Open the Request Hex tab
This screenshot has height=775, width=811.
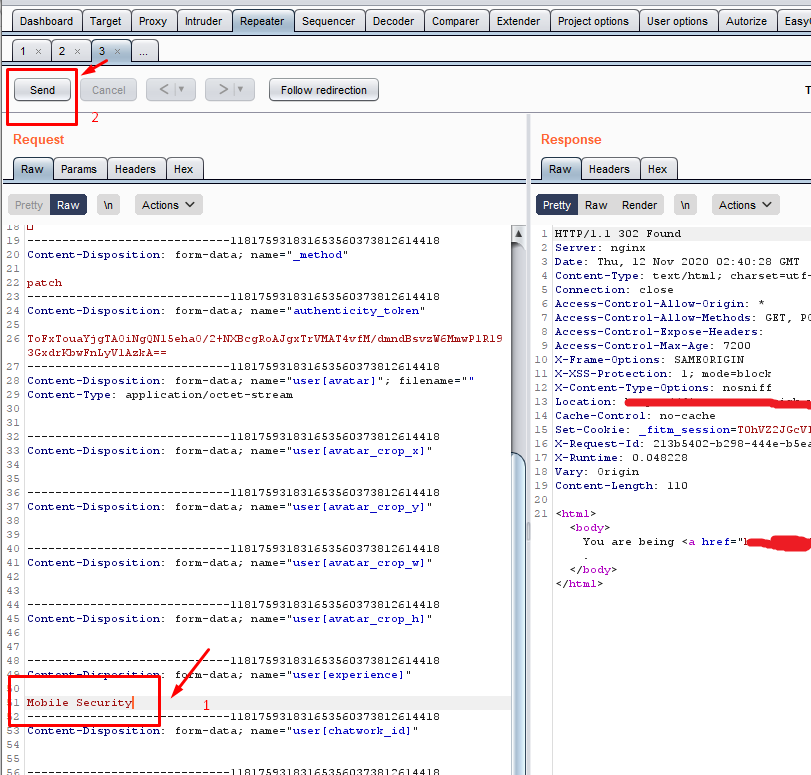coord(184,169)
